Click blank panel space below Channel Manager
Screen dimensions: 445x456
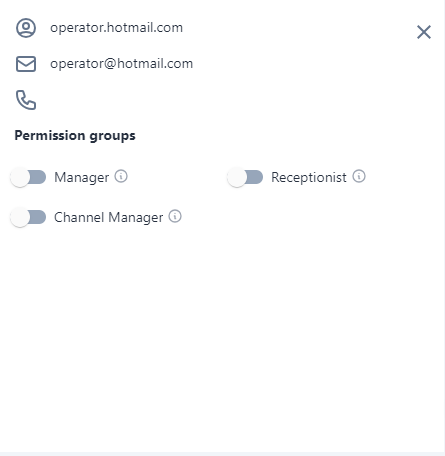click(222, 333)
